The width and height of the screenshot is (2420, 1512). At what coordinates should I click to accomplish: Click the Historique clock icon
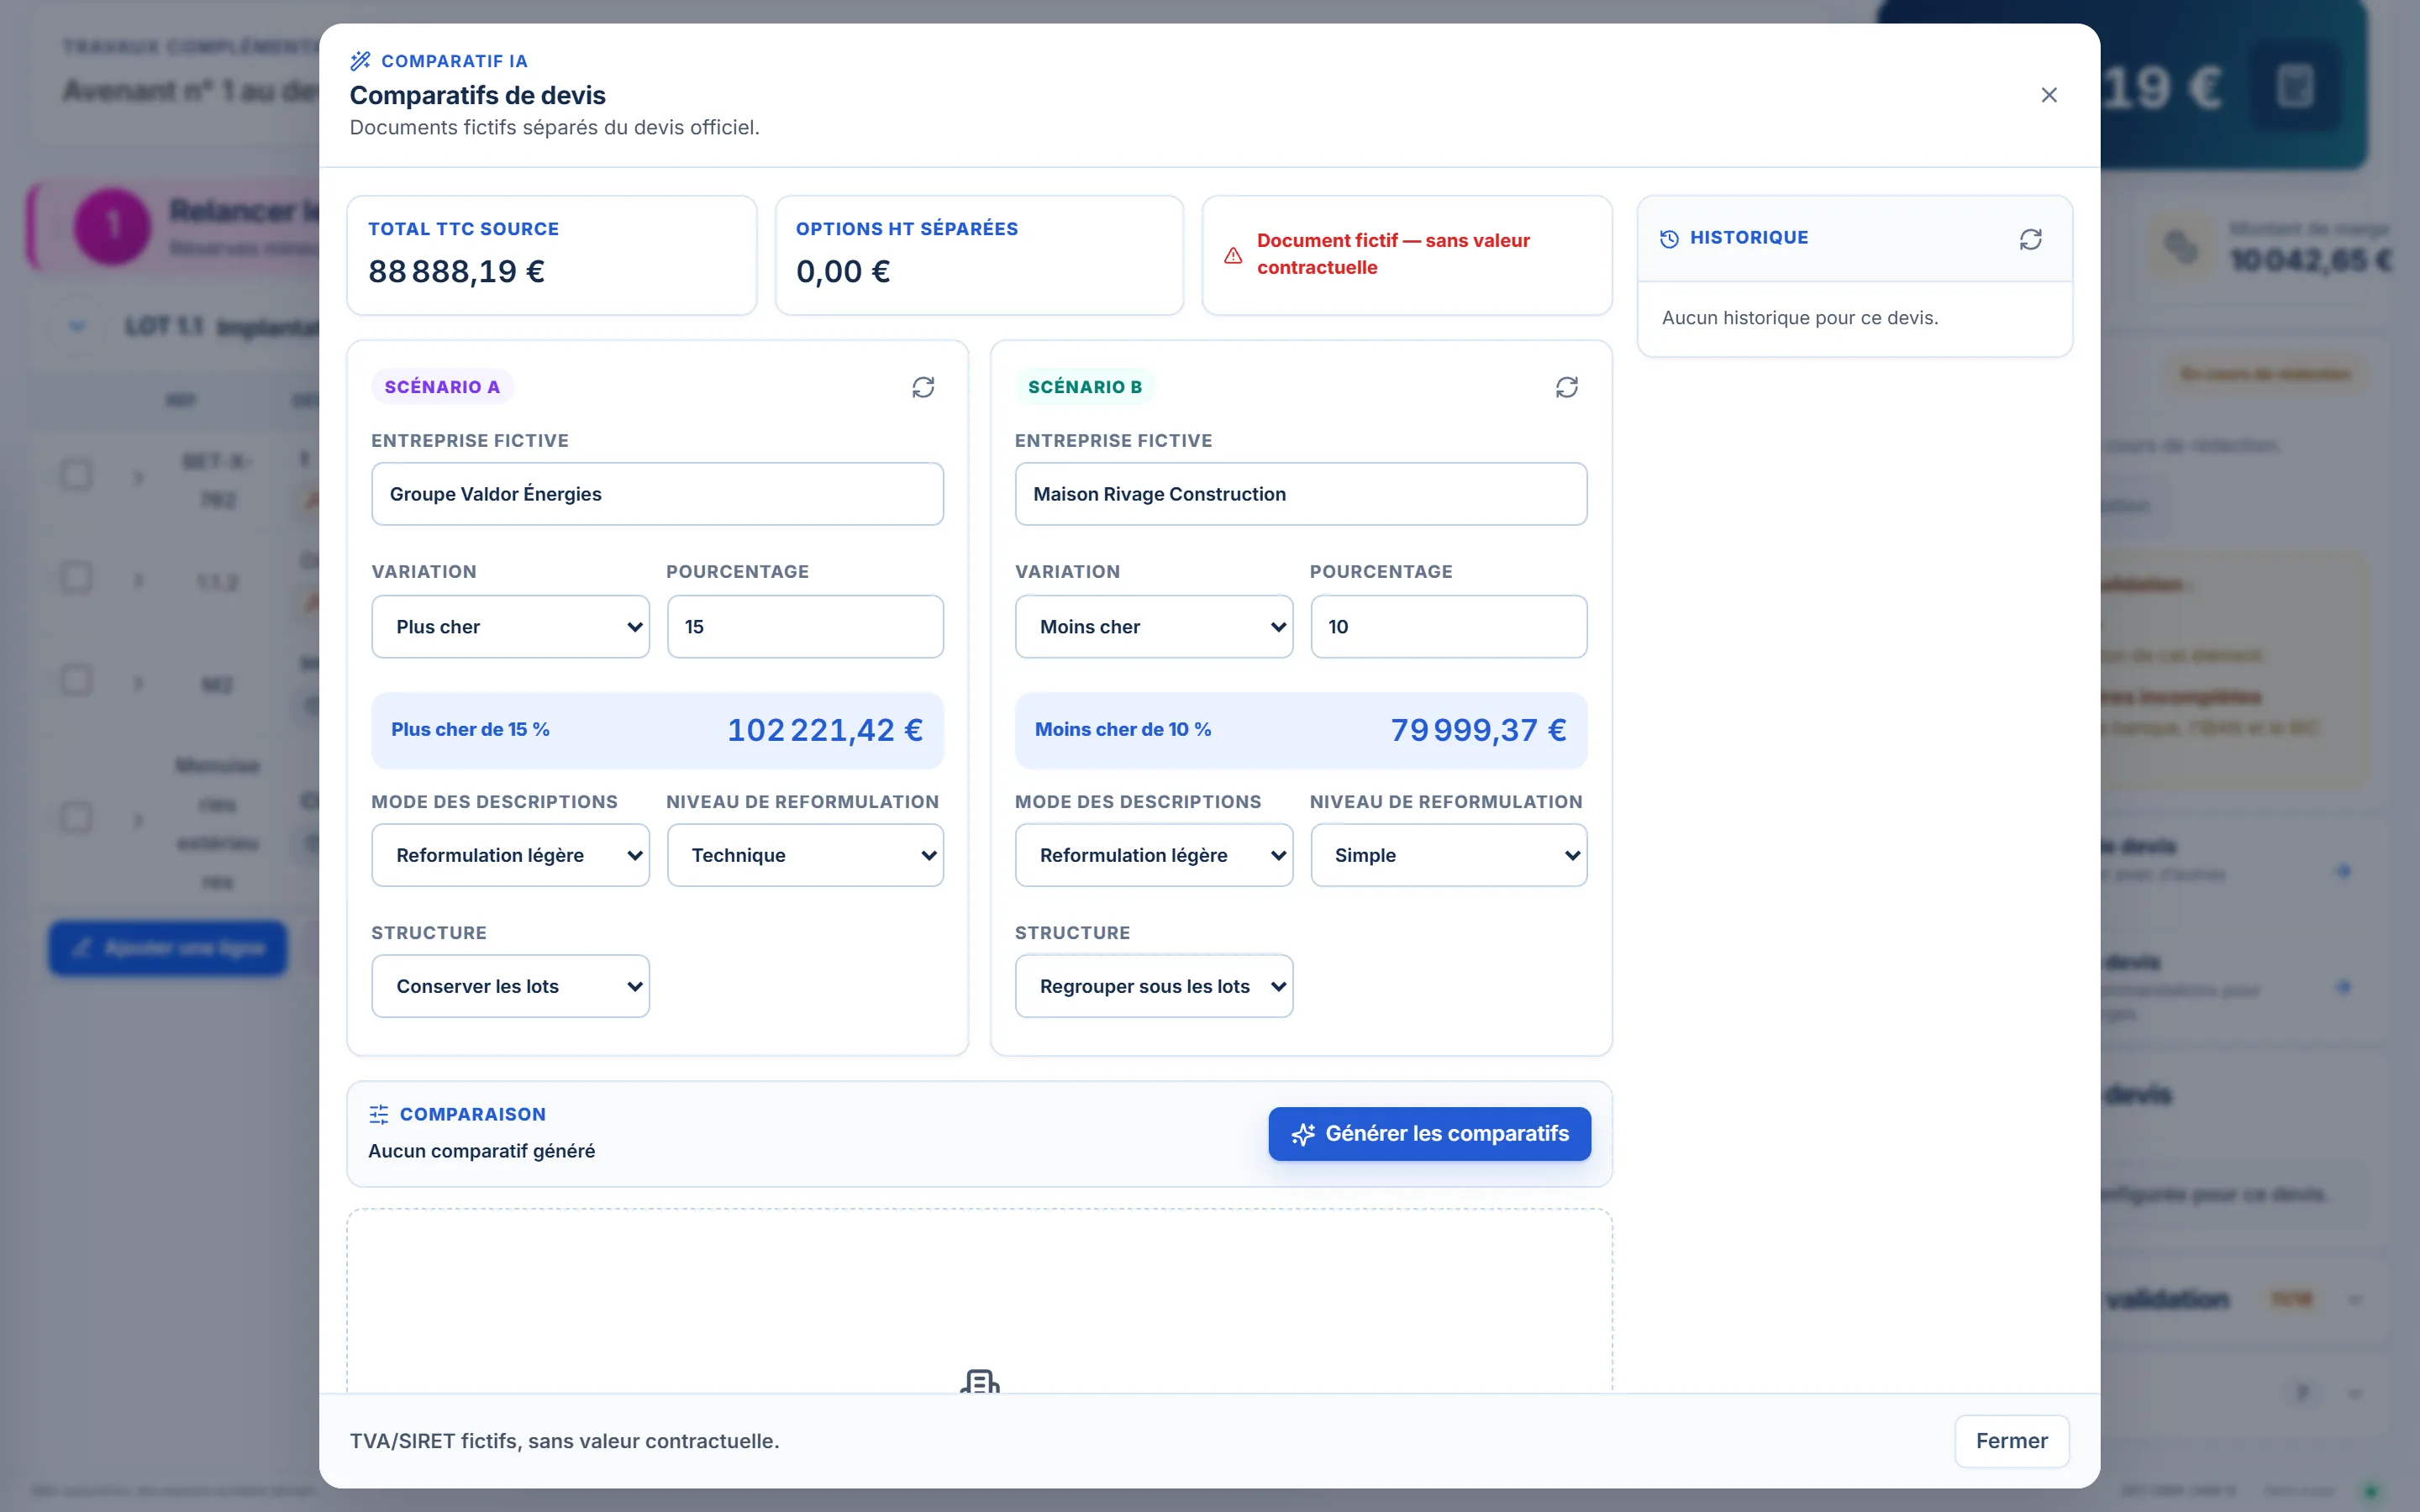point(1669,238)
